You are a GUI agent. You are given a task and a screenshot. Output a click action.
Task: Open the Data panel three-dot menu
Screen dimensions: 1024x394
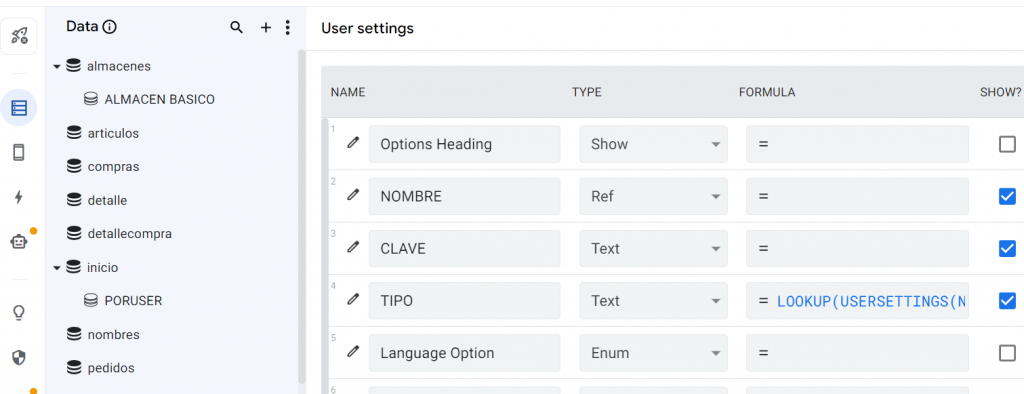coord(287,27)
